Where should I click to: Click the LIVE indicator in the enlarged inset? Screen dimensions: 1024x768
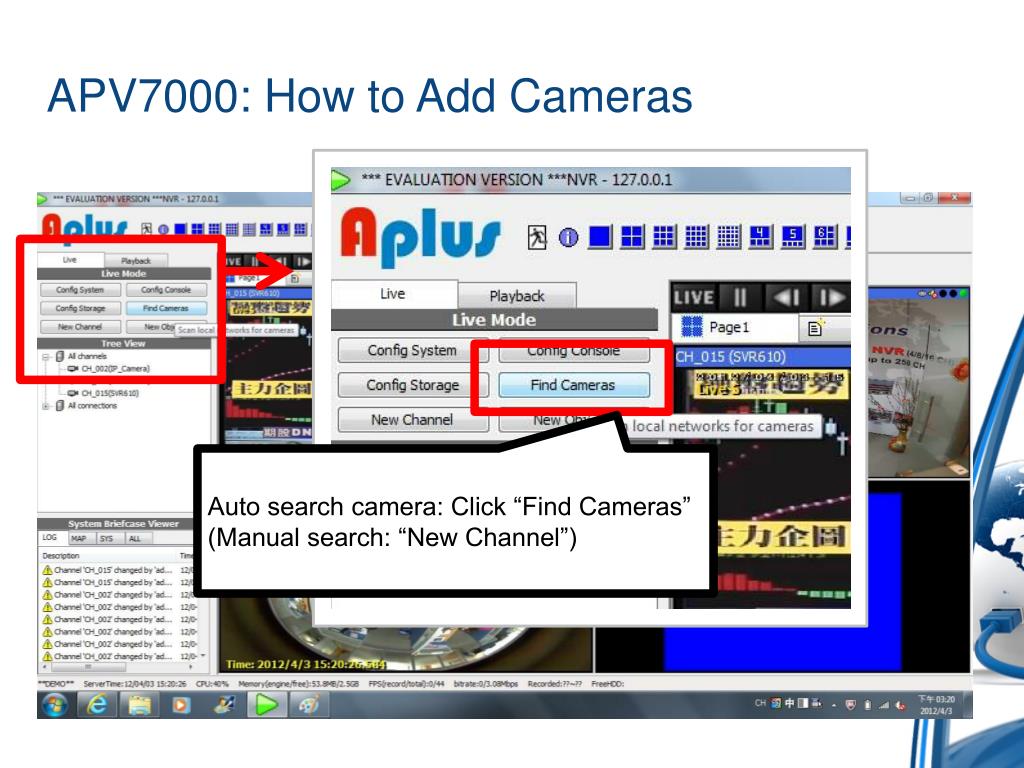(694, 298)
